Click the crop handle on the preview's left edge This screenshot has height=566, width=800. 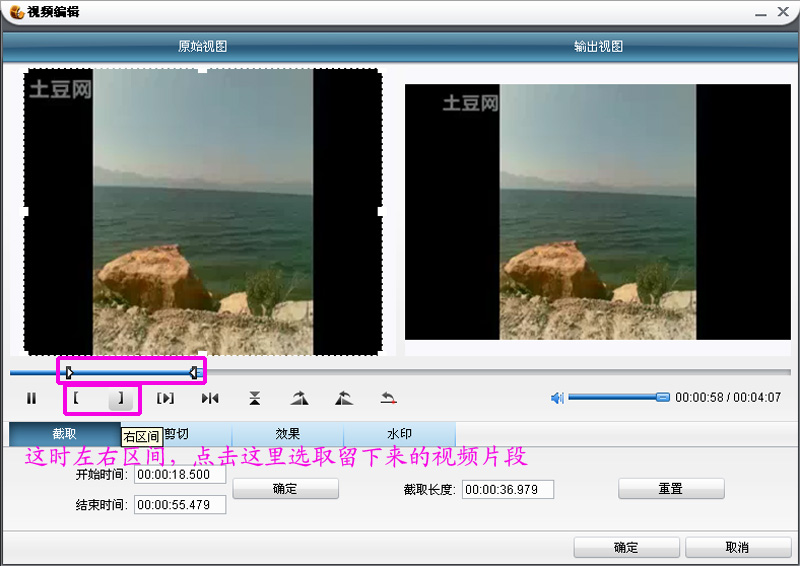click(x=24, y=212)
